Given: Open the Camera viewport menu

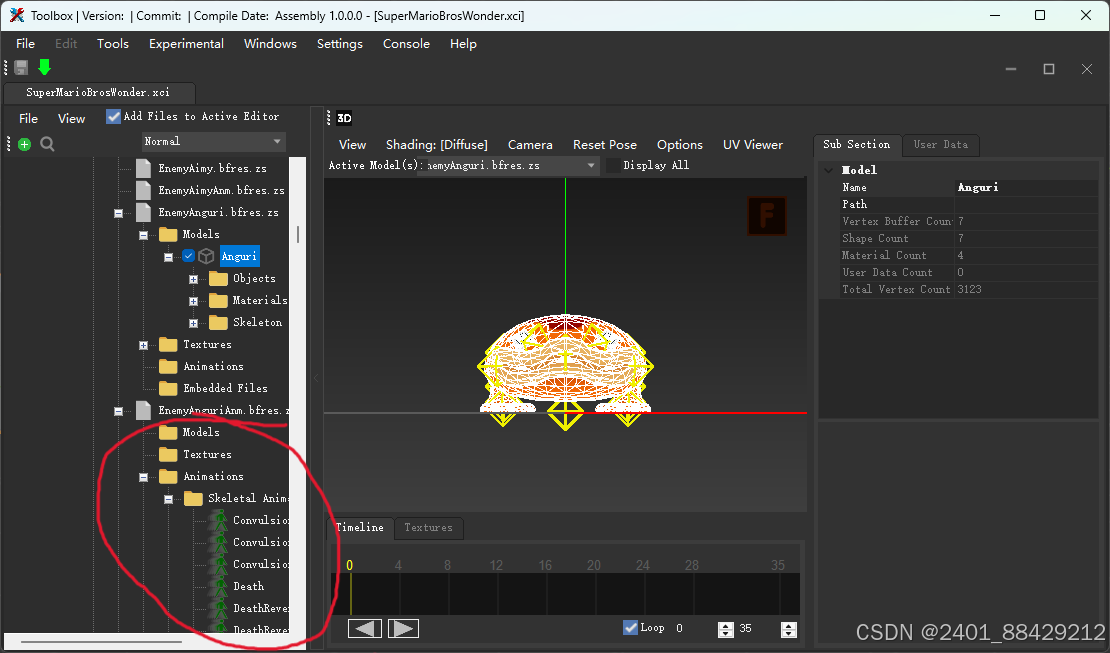Looking at the screenshot, I should [x=530, y=144].
